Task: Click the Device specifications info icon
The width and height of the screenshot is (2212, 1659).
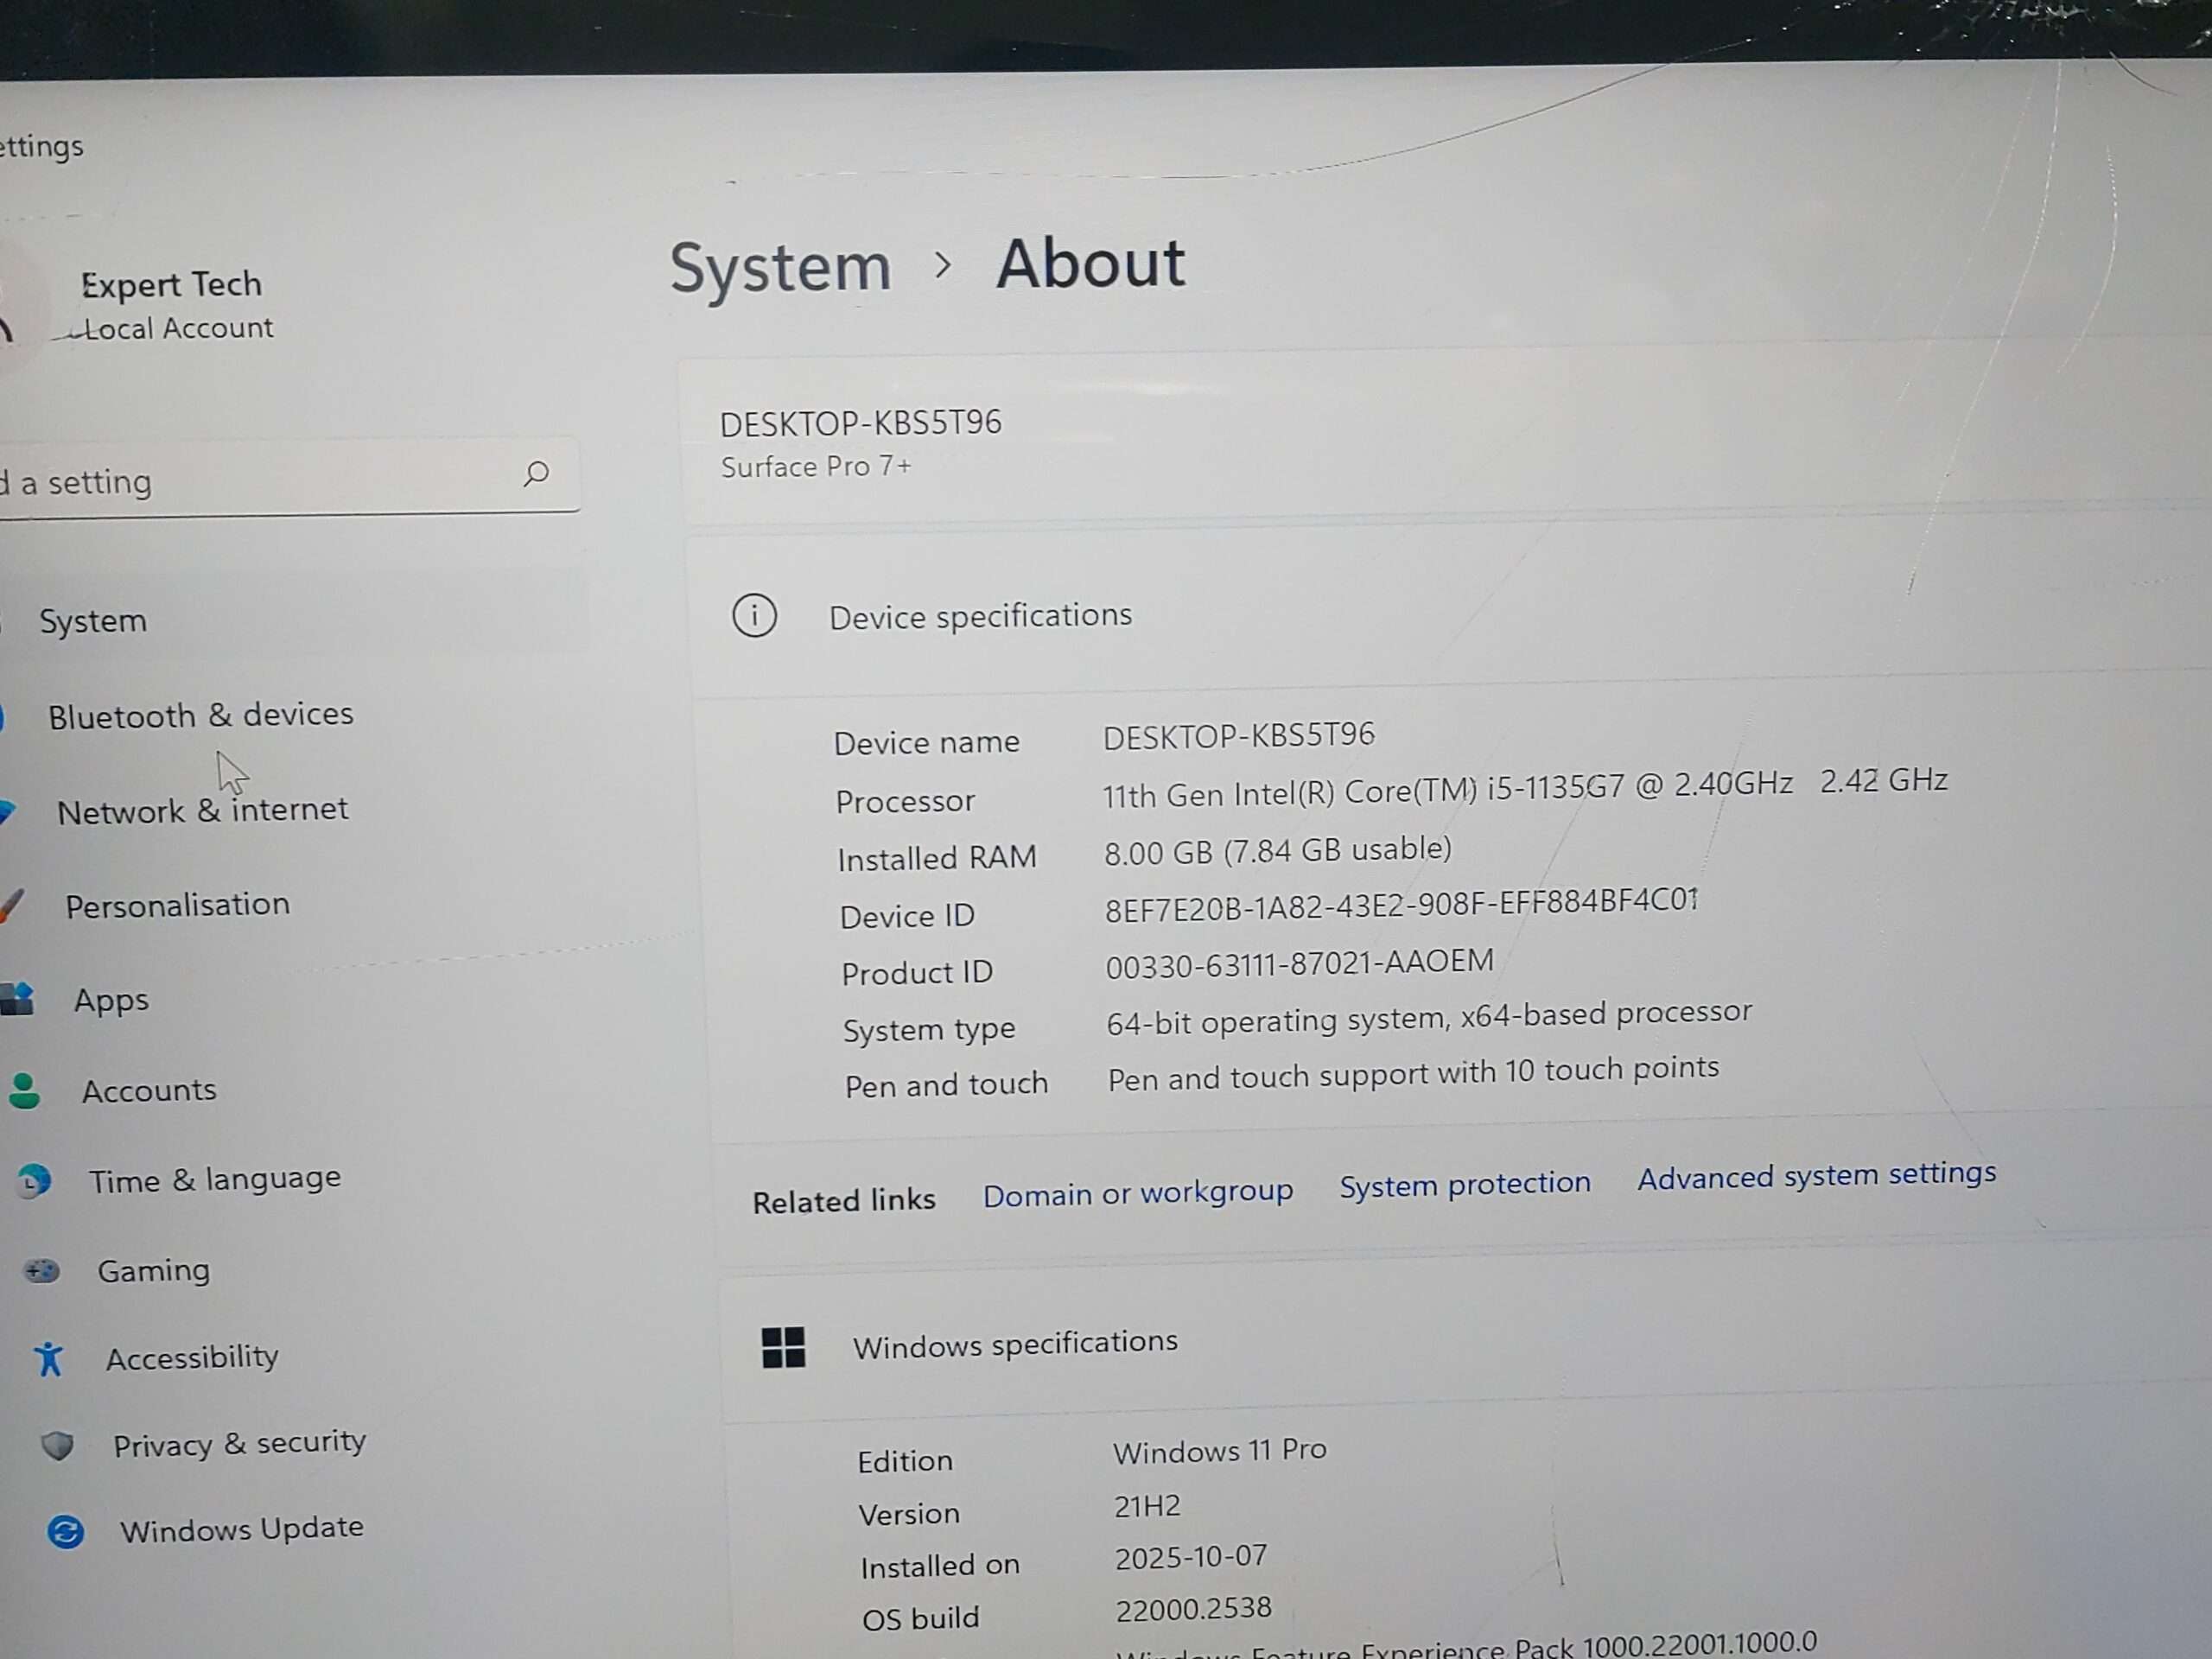Action: [754, 617]
